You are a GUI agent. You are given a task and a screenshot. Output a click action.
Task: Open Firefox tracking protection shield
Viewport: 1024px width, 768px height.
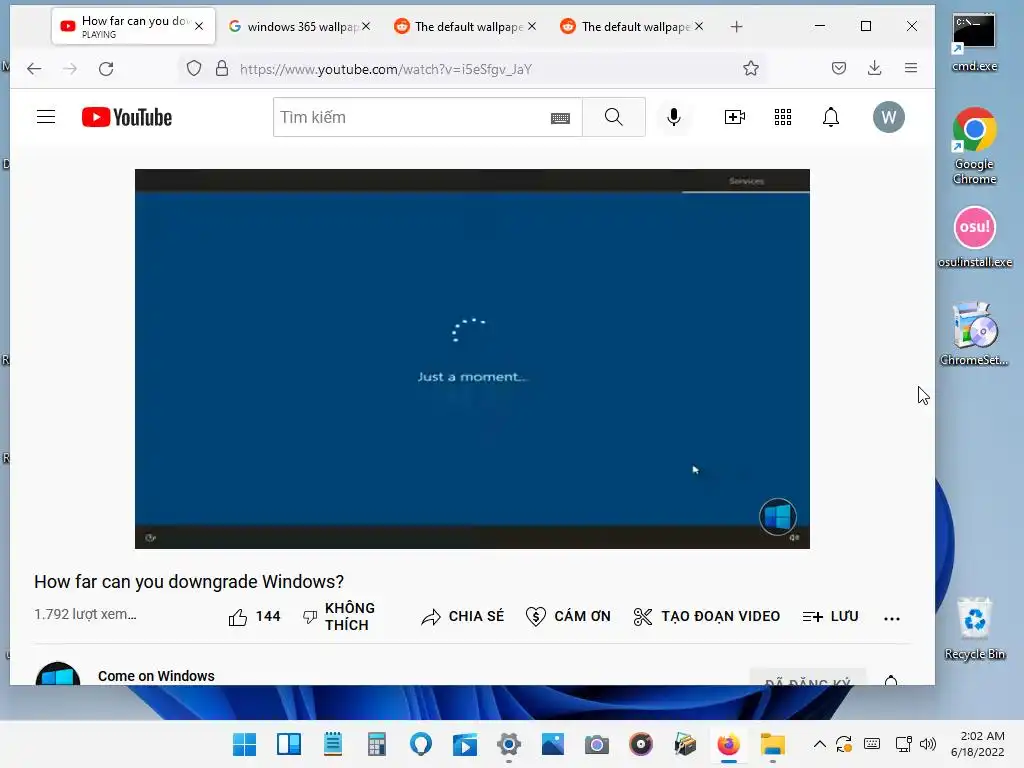coord(194,69)
